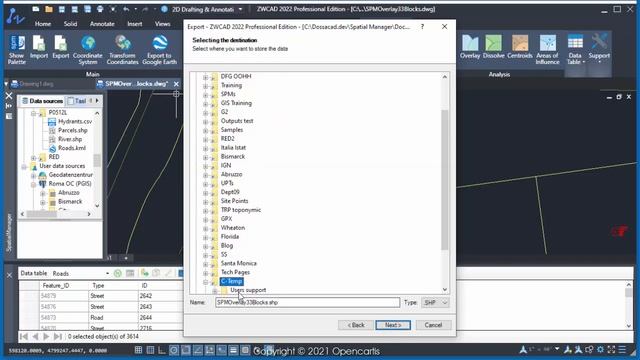This screenshot has width=640, height=360.
Task: Click the Print icon in title toolbar
Action: (100, 9)
